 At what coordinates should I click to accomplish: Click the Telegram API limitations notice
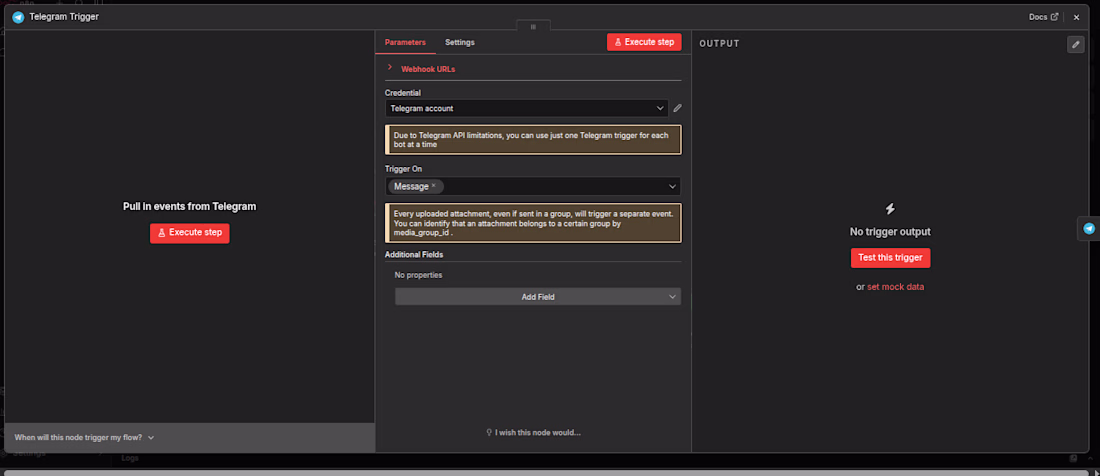(x=532, y=140)
